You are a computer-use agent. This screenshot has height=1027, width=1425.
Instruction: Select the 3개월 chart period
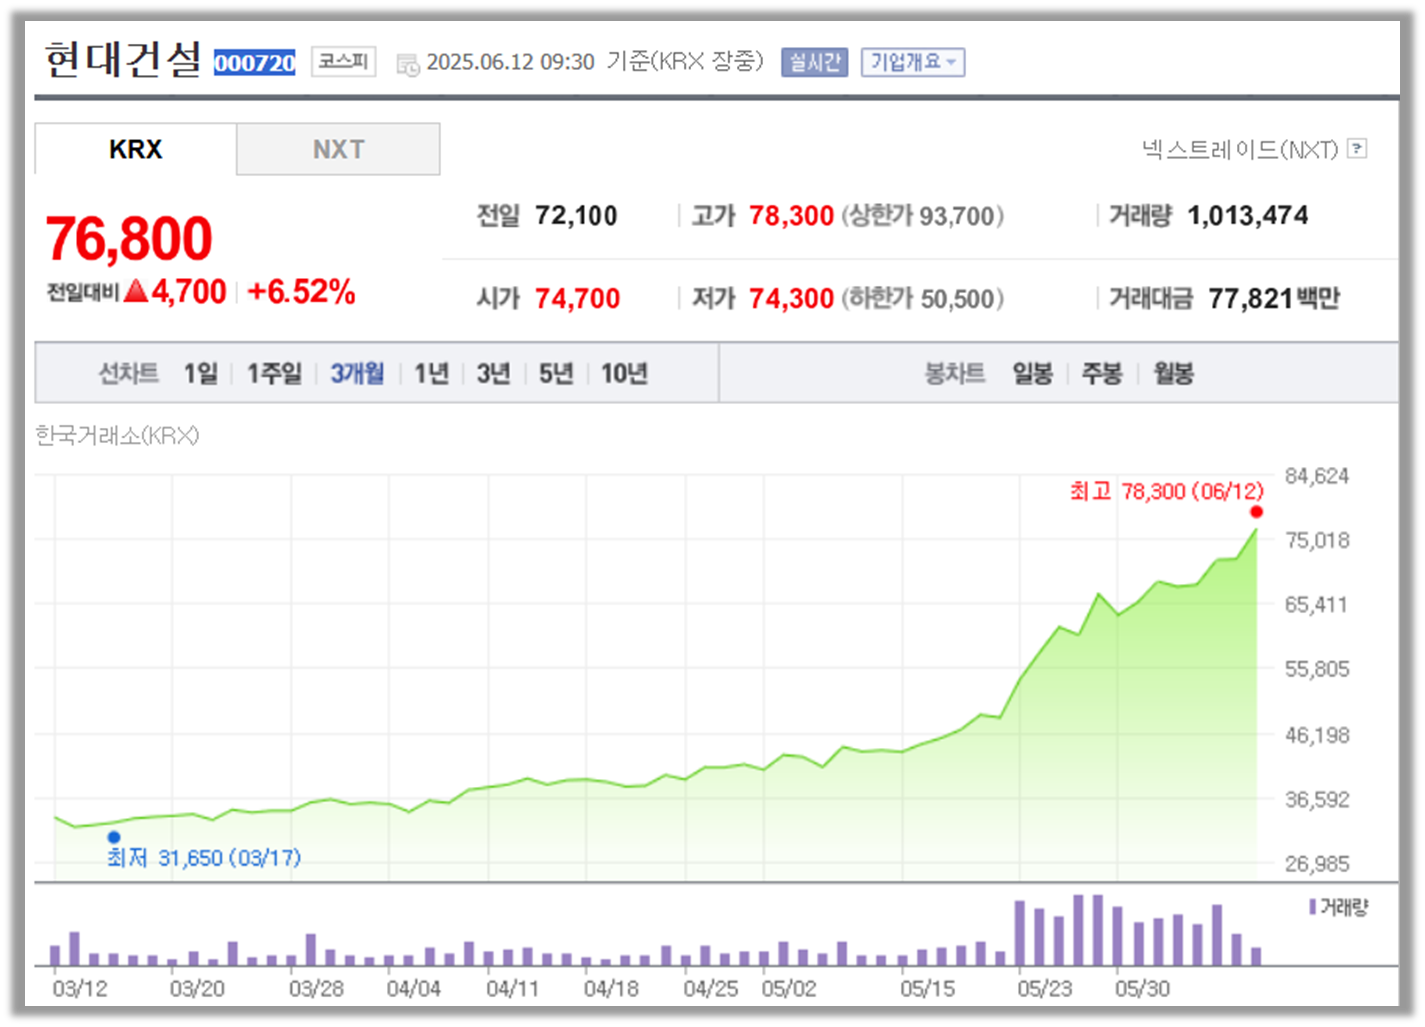357,373
